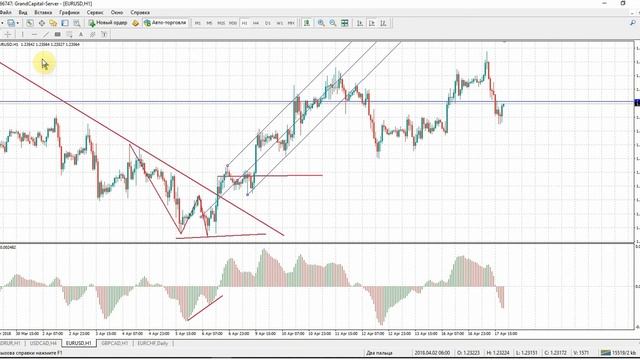Switch chart to M15 timeframe
The width and height of the screenshot is (640, 360).
(221, 23)
